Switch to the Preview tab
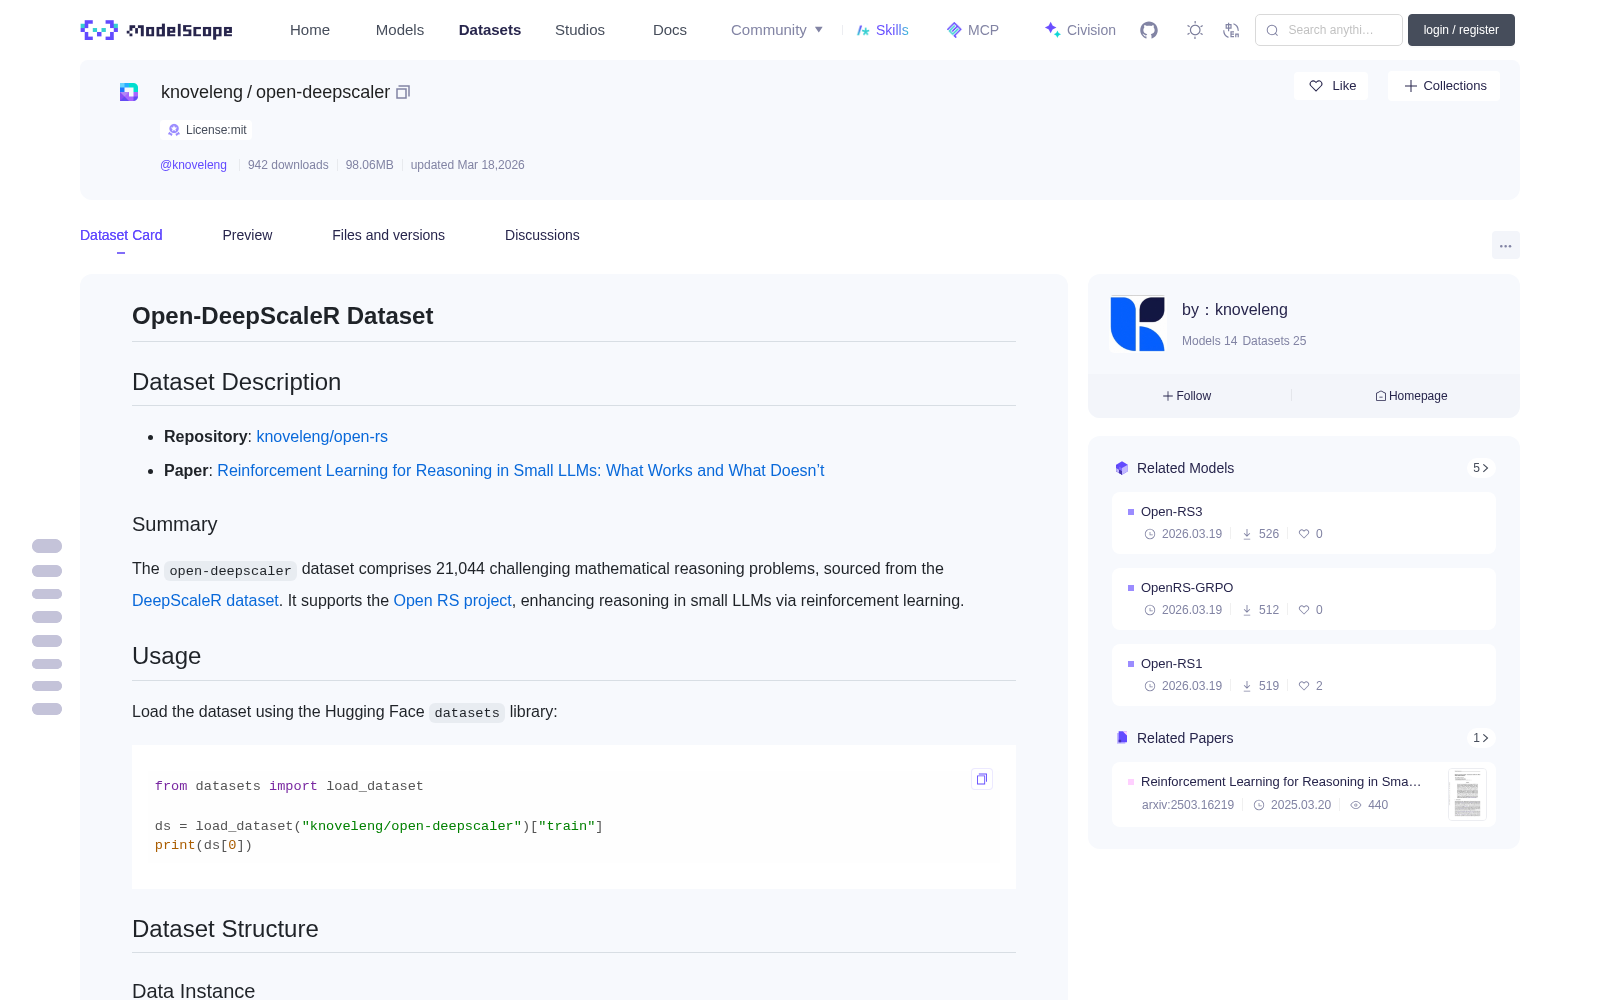This screenshot has height=1000, width=1600. point(247,235)
